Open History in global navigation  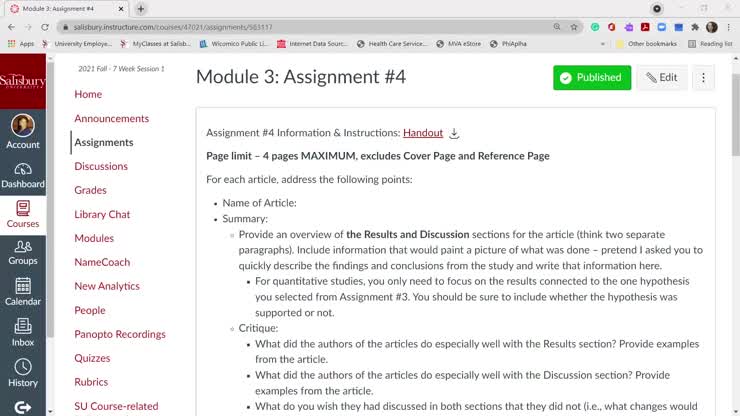23,373
